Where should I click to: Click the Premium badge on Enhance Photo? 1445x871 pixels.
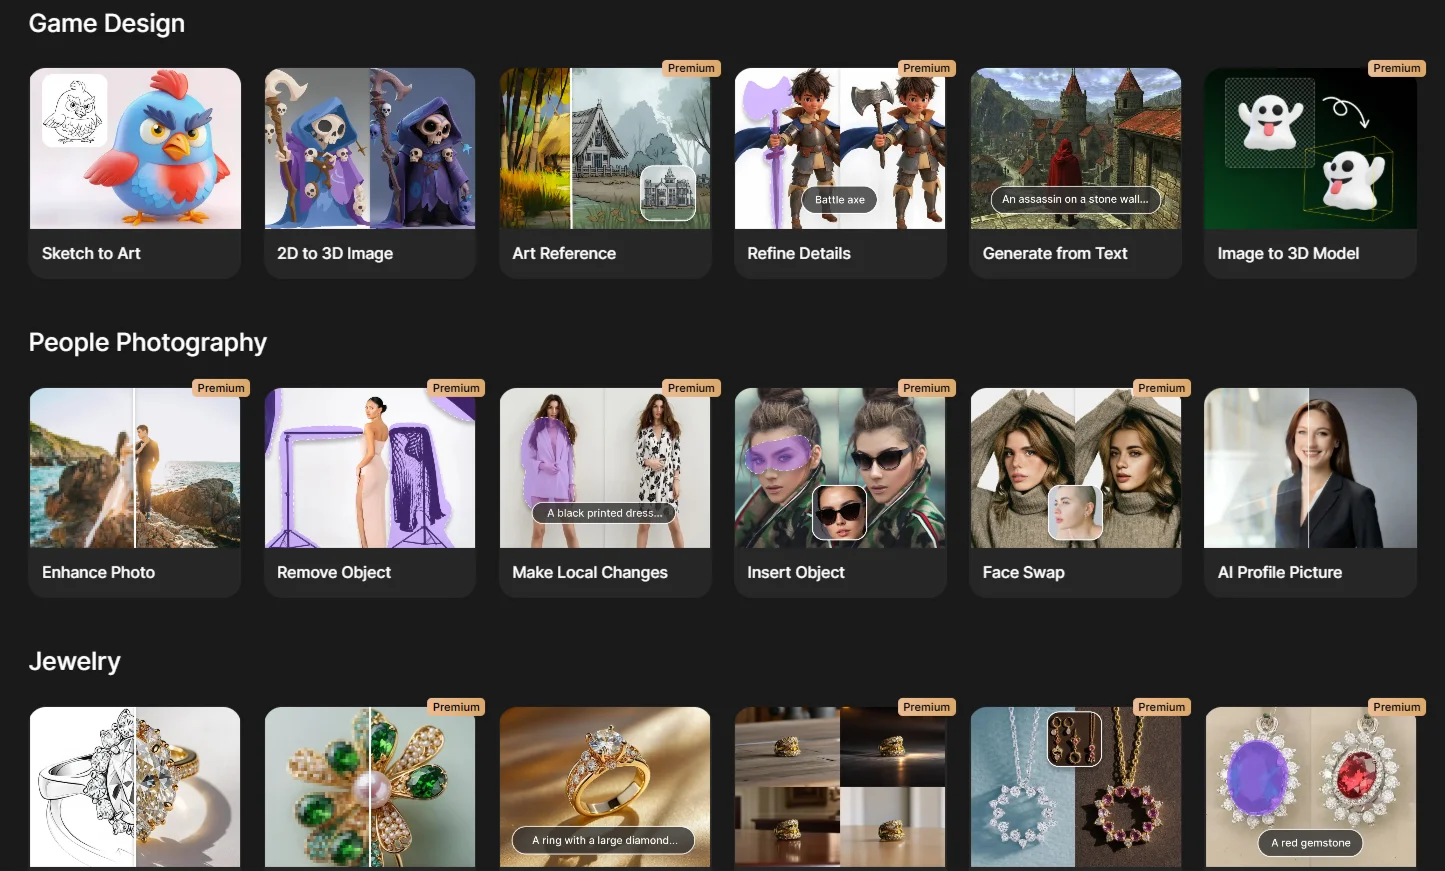pyautogui.click(x=221, y=388)
